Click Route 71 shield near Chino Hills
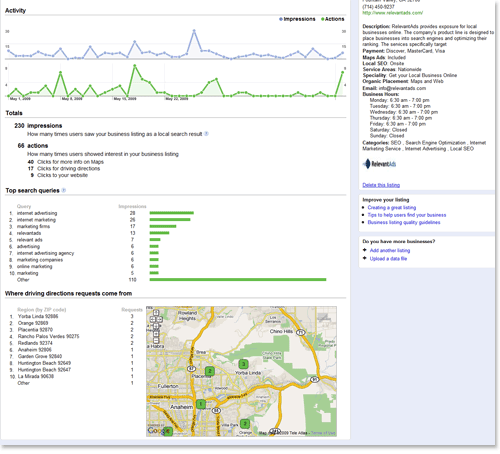This screenshot has height=454, width=500. click(x=301, y=332)
